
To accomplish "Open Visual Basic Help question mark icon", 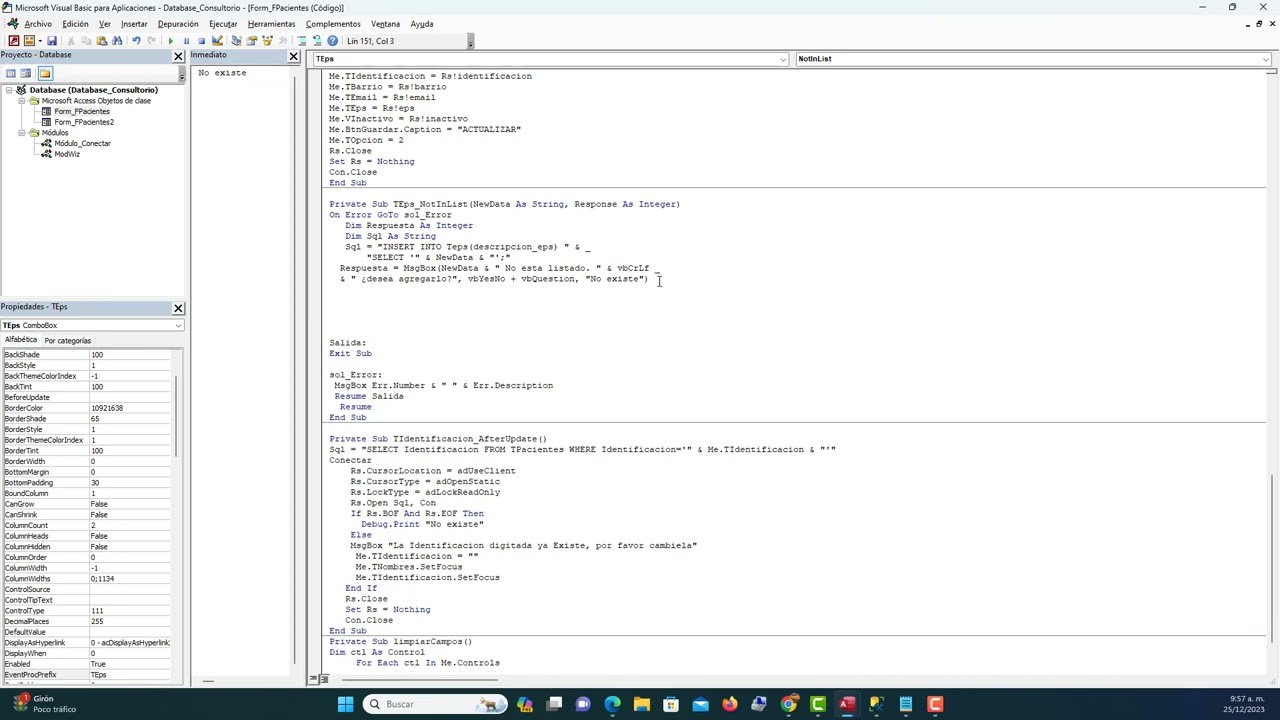I will [332, 41].
